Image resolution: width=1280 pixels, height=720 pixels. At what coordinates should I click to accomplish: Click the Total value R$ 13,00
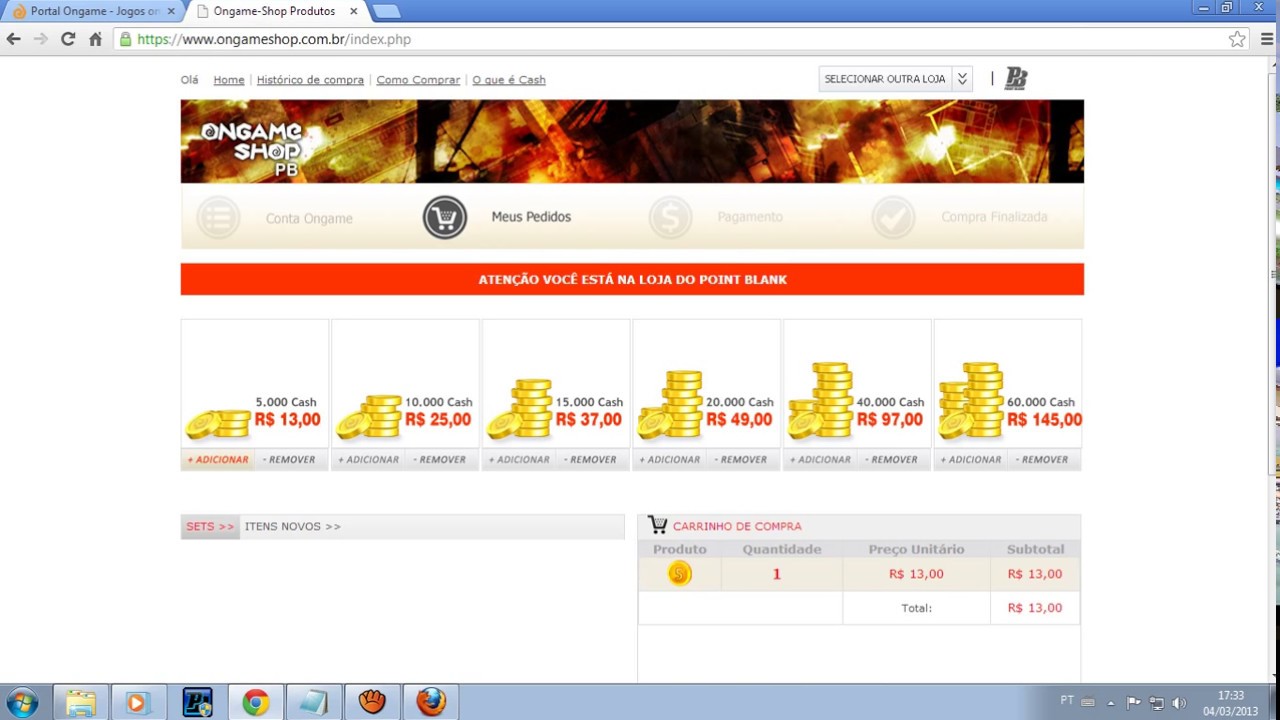pos(1035,608)
